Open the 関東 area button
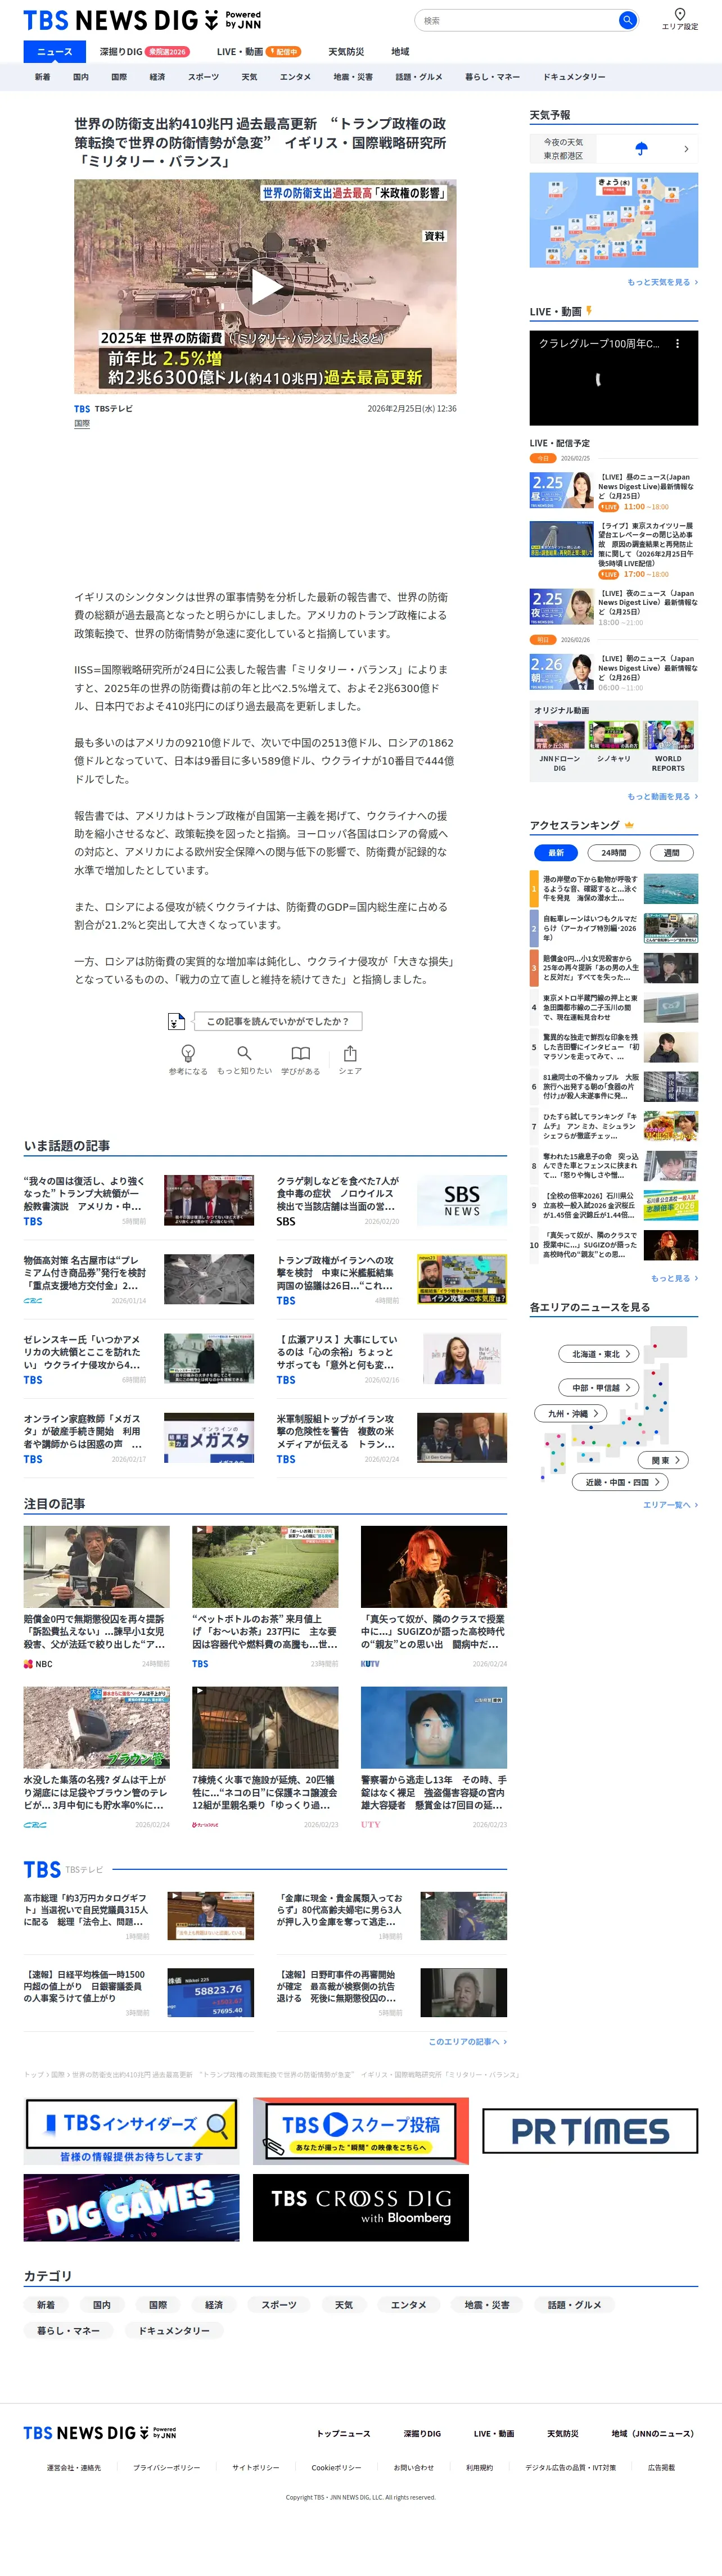The width and height of the screenshot is (722, 2576). point(664,1461)
